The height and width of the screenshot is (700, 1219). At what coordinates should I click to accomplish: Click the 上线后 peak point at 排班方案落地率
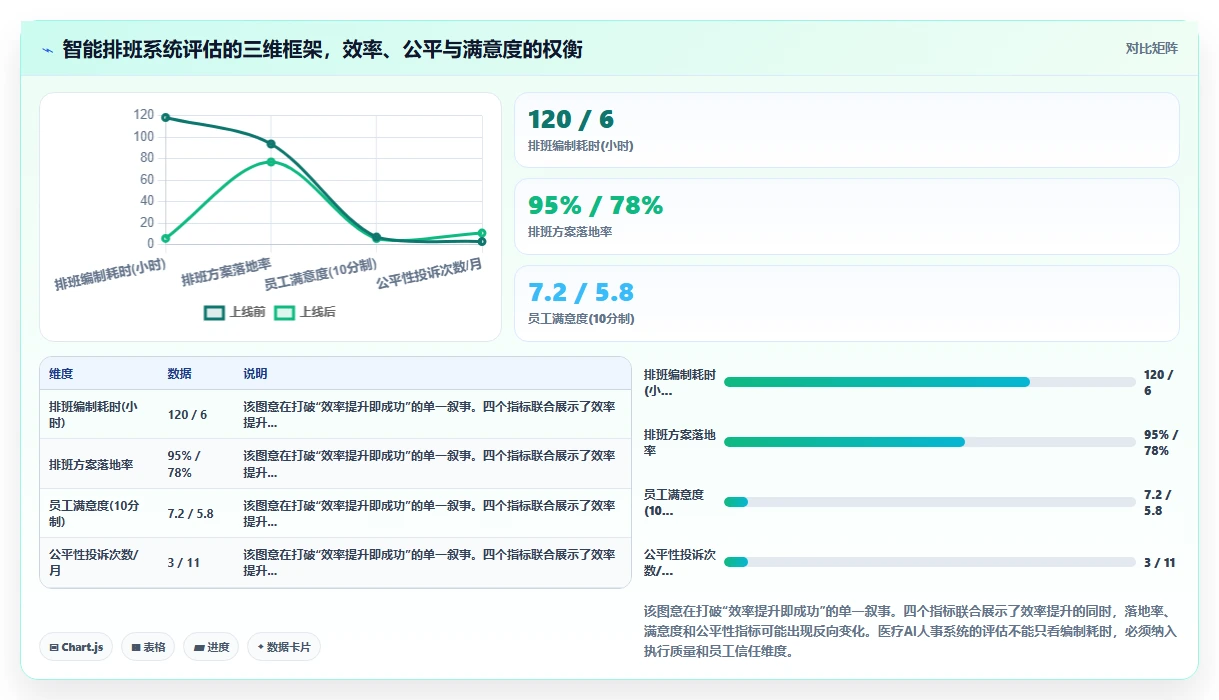point(271,162)
